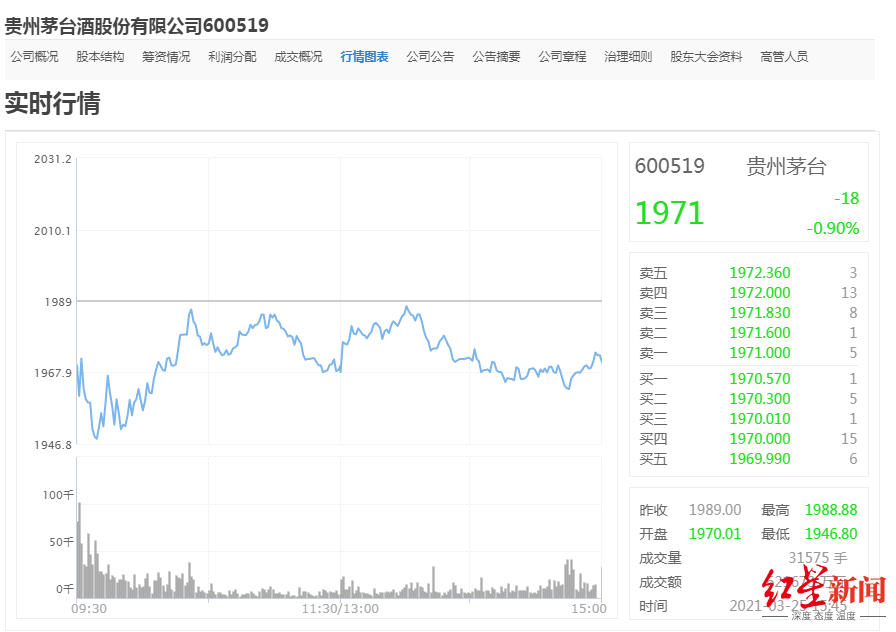This screenshot has height=632, width=896.
Task: Open the 成交概况 tab
Action: (x=298, y=57)
